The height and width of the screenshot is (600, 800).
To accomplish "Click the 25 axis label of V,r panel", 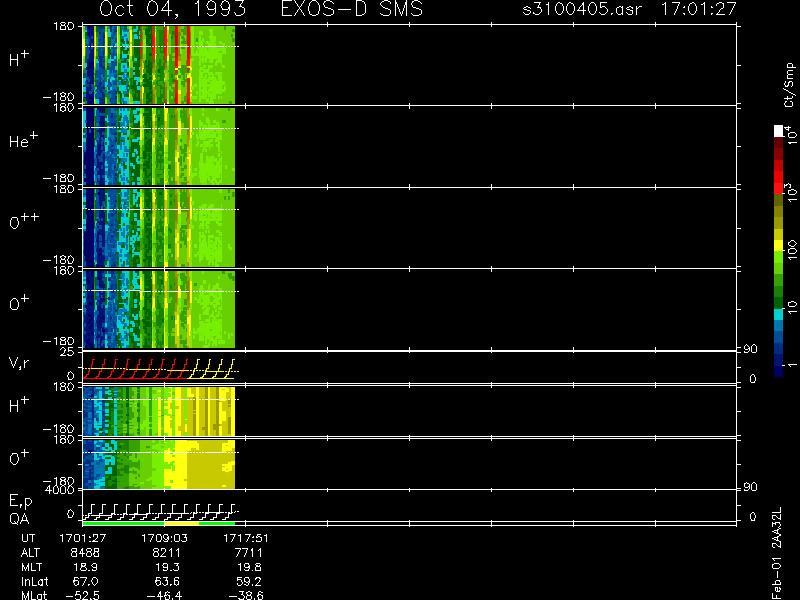I will 68,352.
